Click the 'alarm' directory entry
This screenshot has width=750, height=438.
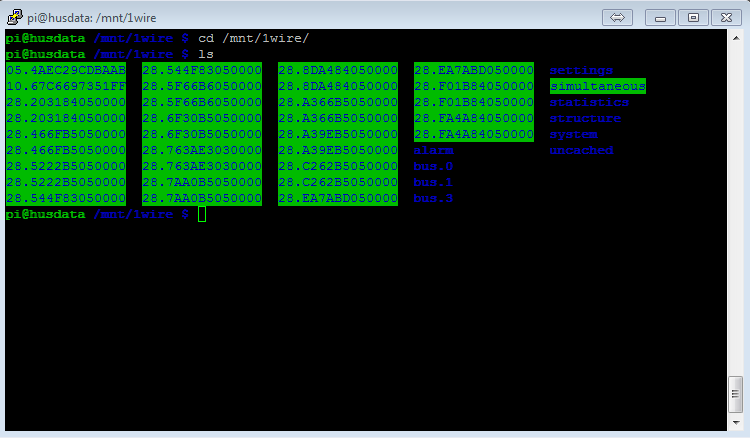433,150
